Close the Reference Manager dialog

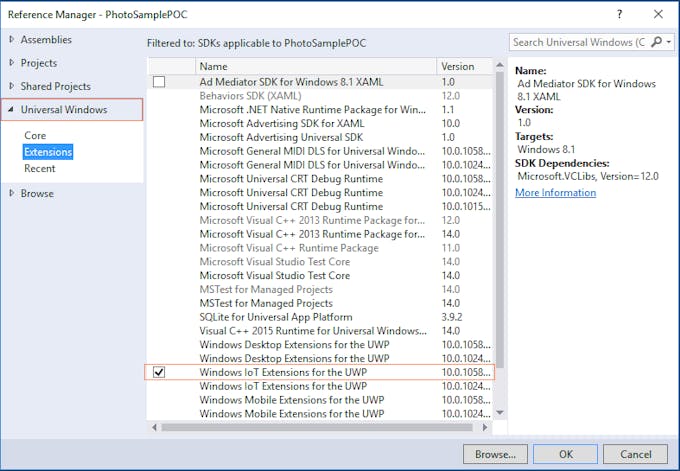pyautogui.click(x=658, y=14)
